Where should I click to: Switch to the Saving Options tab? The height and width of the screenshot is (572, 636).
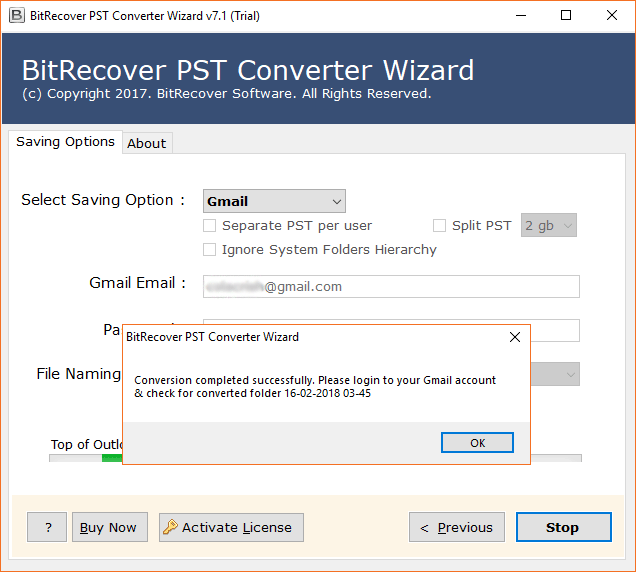tap(65, 142)
